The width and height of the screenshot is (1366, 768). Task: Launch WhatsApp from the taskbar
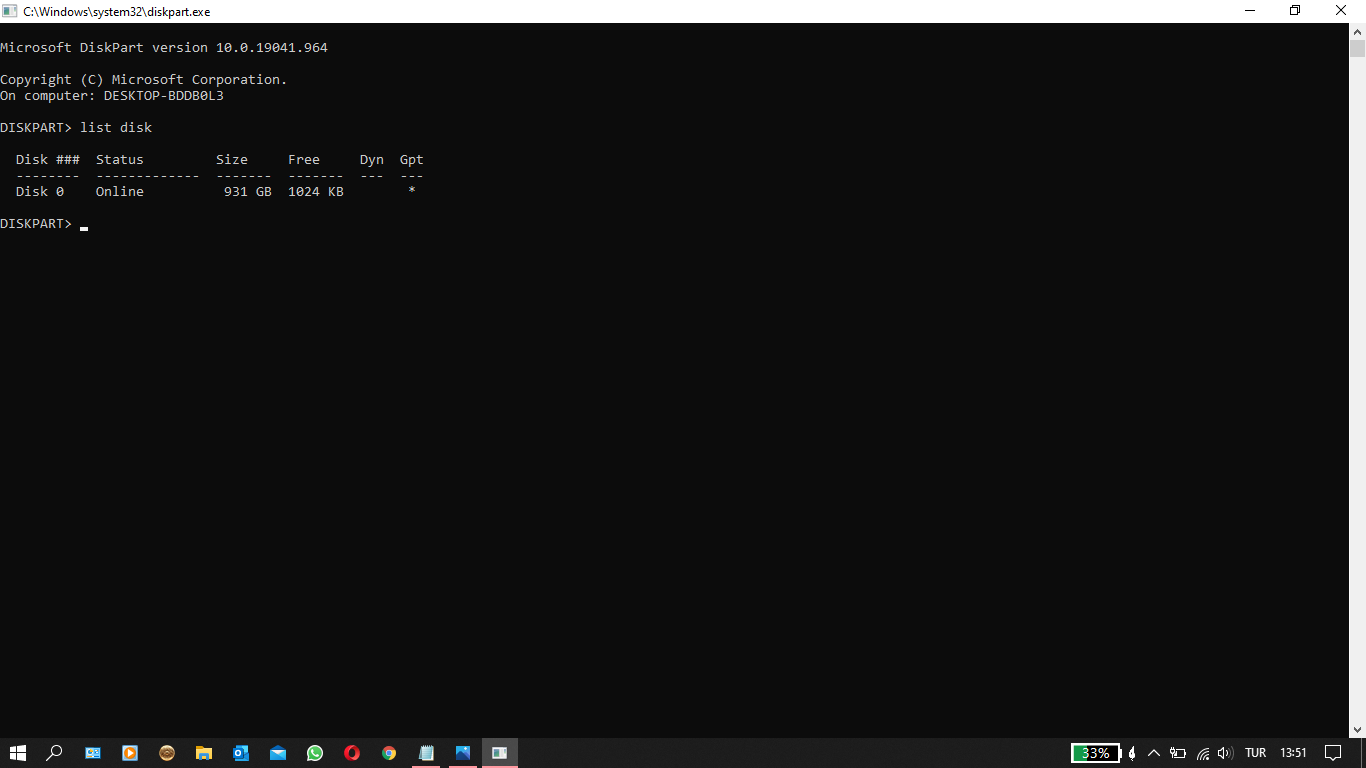[x=315, y=753]
